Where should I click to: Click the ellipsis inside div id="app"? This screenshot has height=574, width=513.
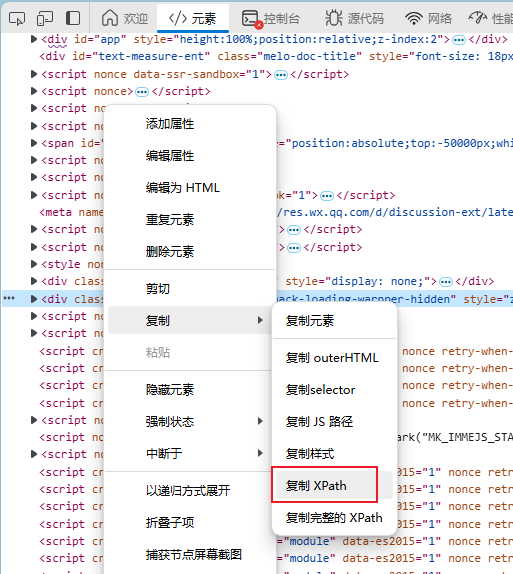pyautogui.click(x=459, y=40)
